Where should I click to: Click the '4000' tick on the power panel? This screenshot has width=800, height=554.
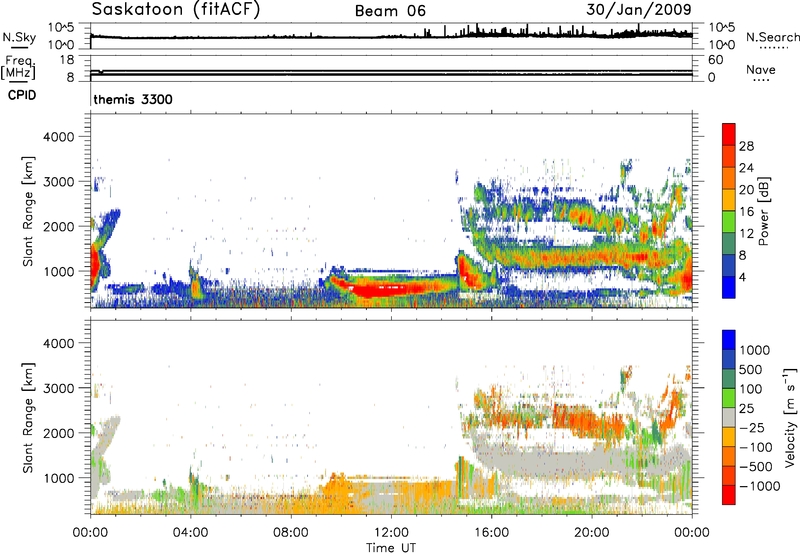pos(58,137)
